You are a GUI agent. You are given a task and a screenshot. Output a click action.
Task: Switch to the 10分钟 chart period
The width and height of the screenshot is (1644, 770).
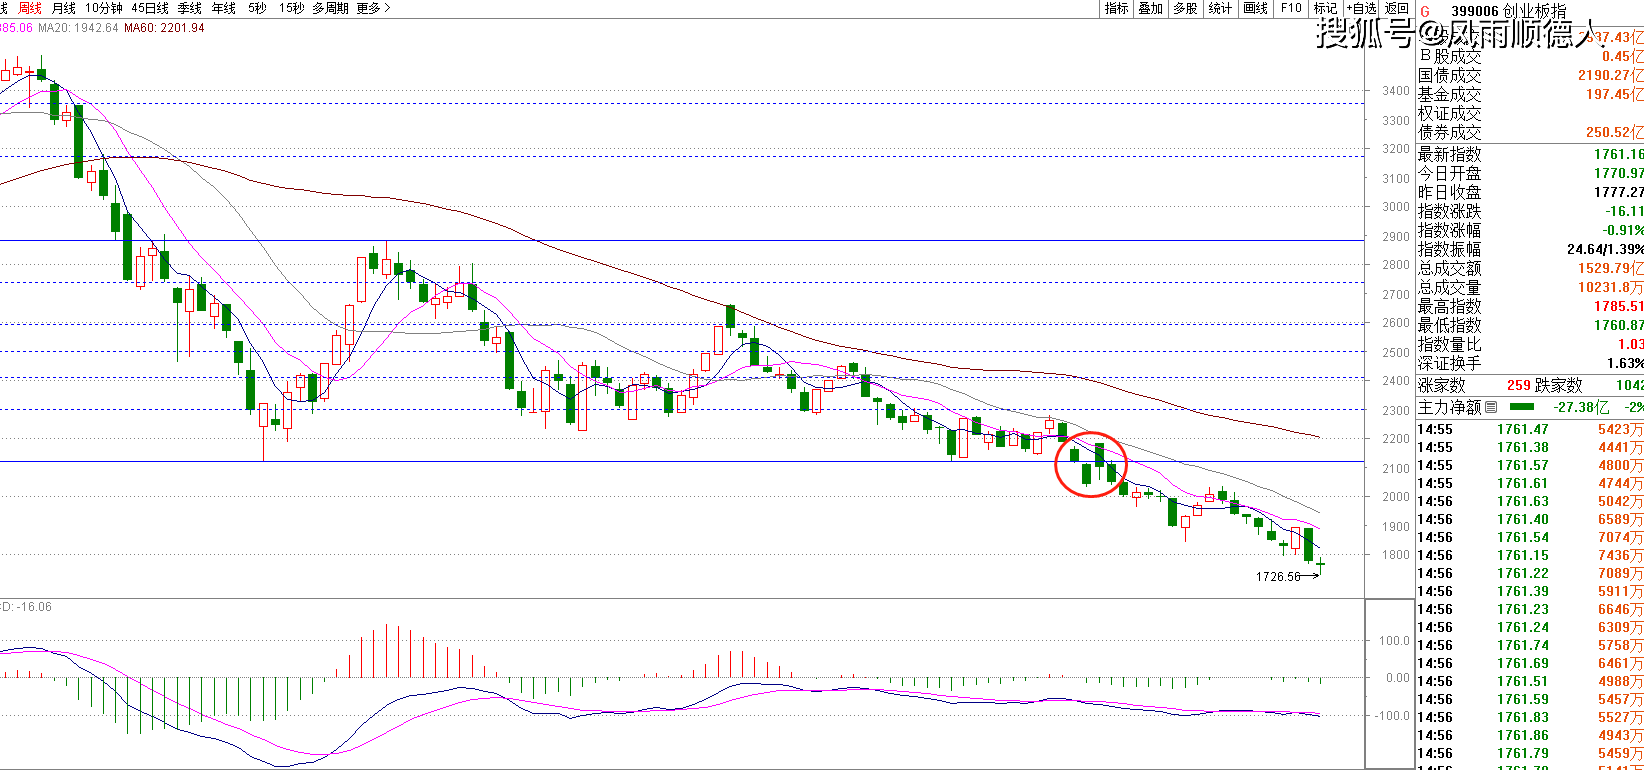103,8
